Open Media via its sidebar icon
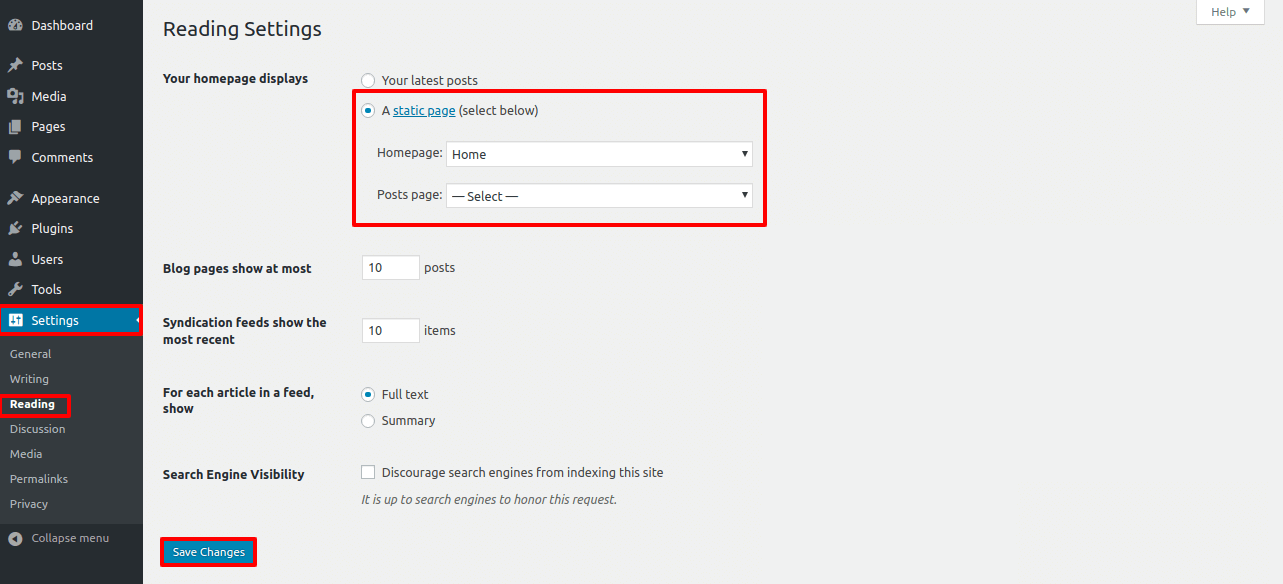This screenshot has height=584, width=1283. tap(15, 97)
